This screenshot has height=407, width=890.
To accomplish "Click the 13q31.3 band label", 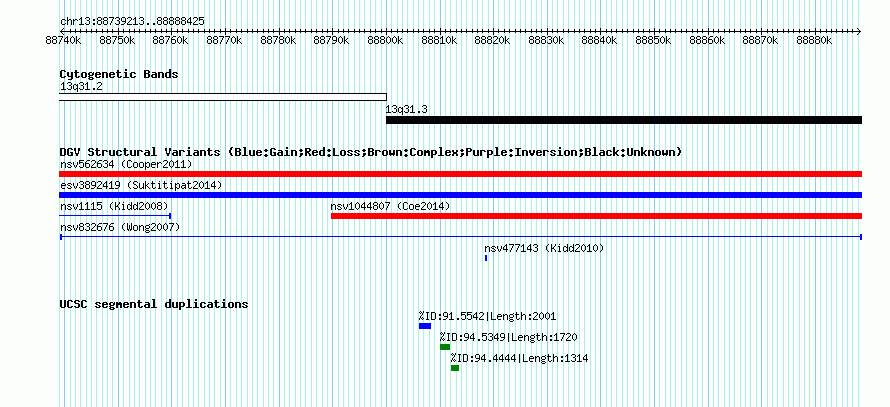I will (406, 110).
